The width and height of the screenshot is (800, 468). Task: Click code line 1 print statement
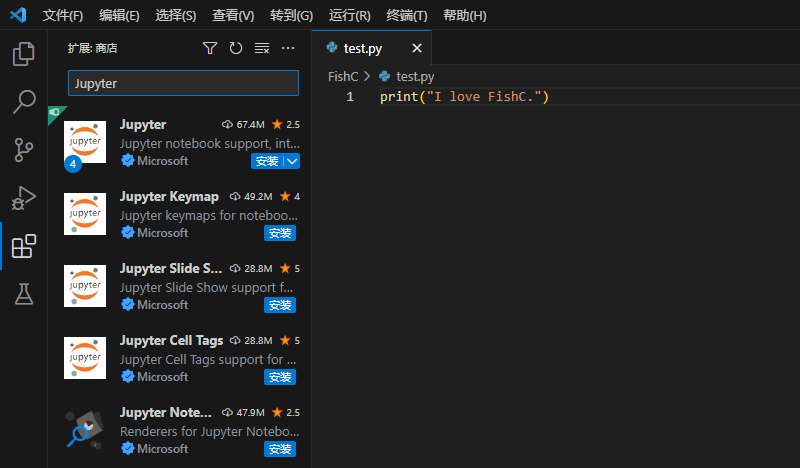(x=464, y=96)
